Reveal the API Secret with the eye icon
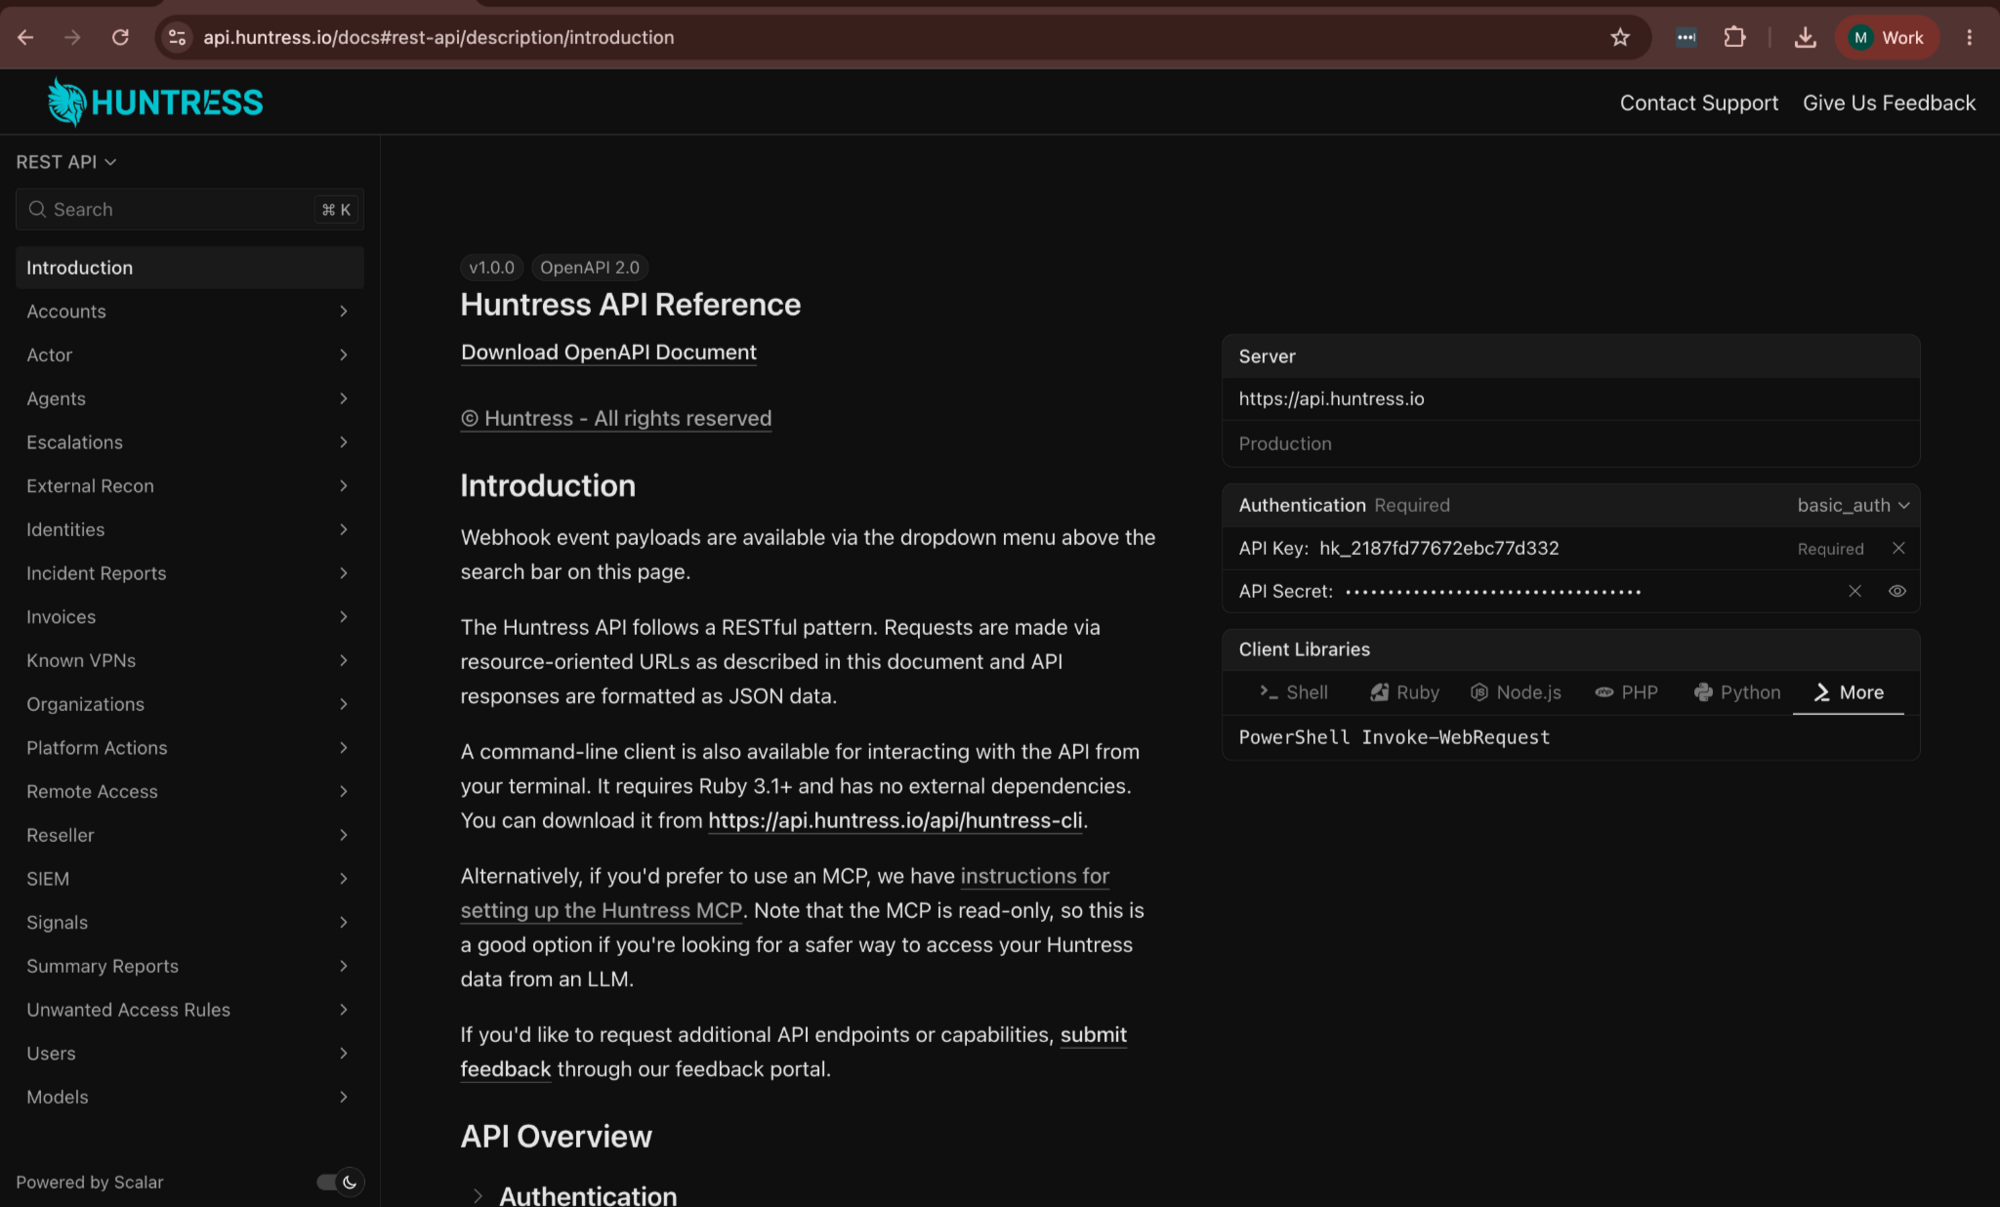 click(1897, 591)
